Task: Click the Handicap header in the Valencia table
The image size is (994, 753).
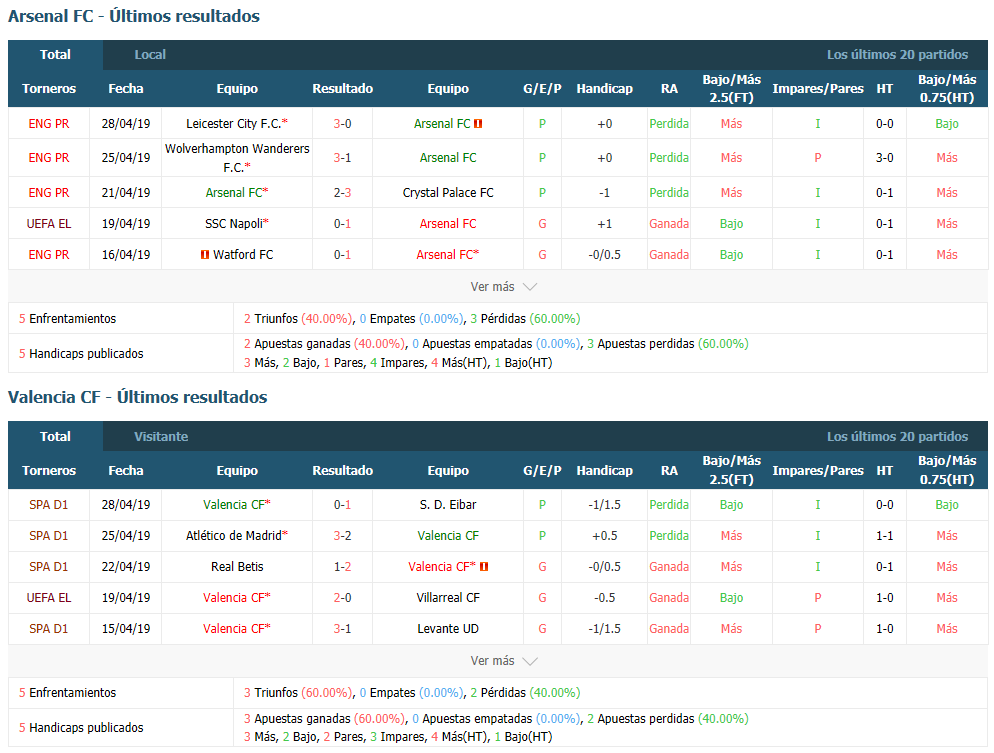Action: coord(604,471)
